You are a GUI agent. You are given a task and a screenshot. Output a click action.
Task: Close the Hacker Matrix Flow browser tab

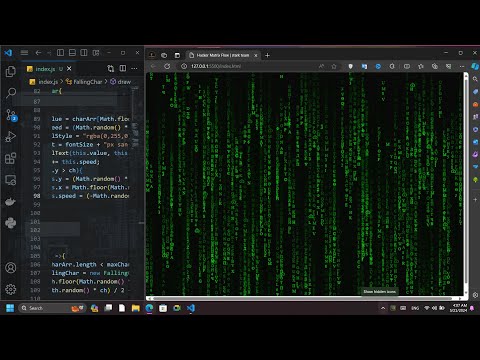pyautogui.click(x=256, y=55)
